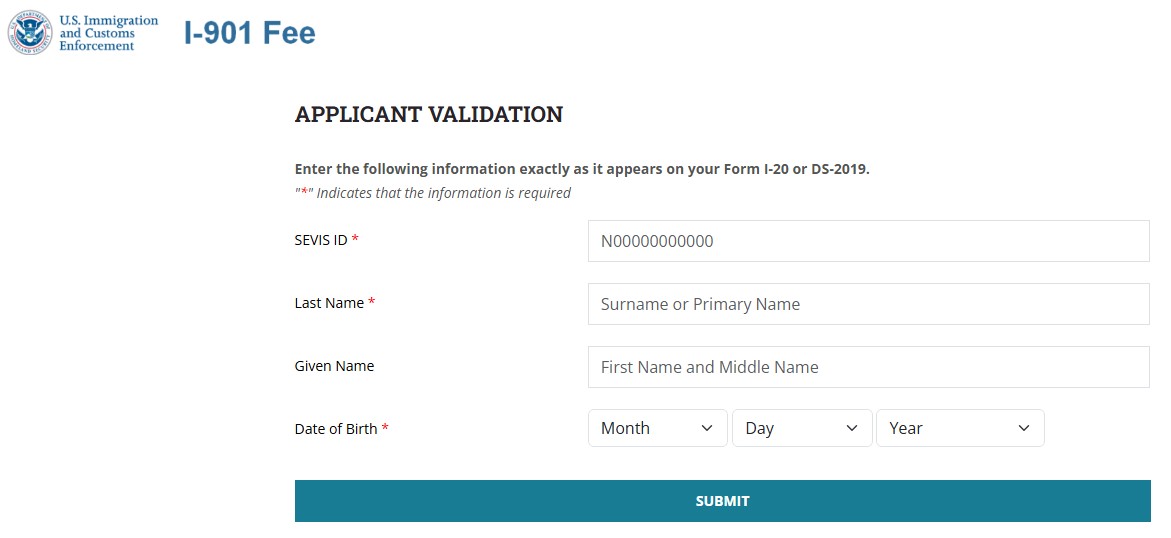Click the chevron arrow in Year selector
The height and width of the screenshot is (538, 1171).
coord(1024,428)
